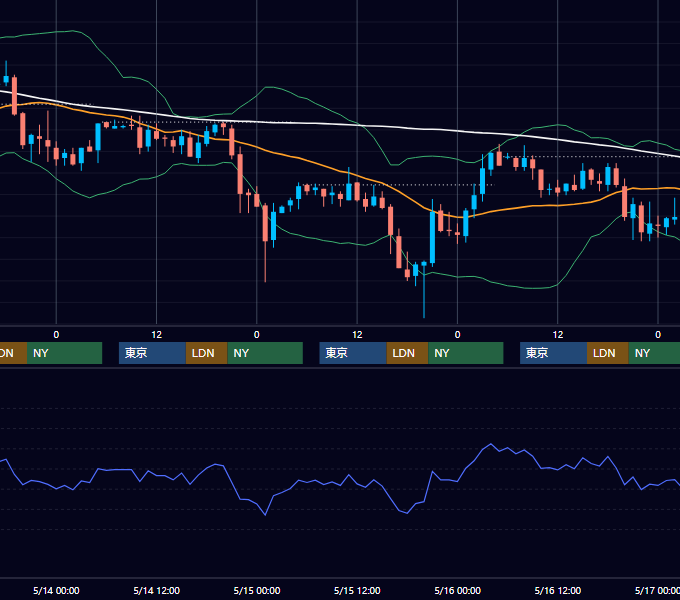Select hour label 0 above 5/14 00:00
Viewport: 680px width, 600px height.
coord(56,335)
